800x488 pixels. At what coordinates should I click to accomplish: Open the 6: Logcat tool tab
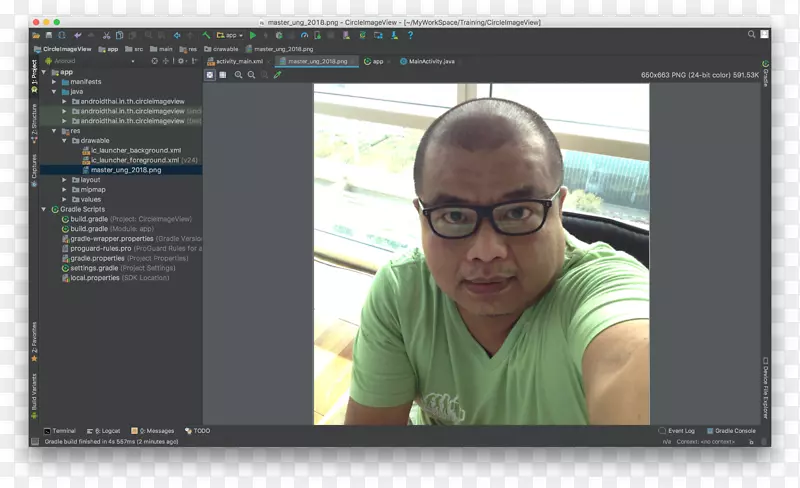coord(104,431)
